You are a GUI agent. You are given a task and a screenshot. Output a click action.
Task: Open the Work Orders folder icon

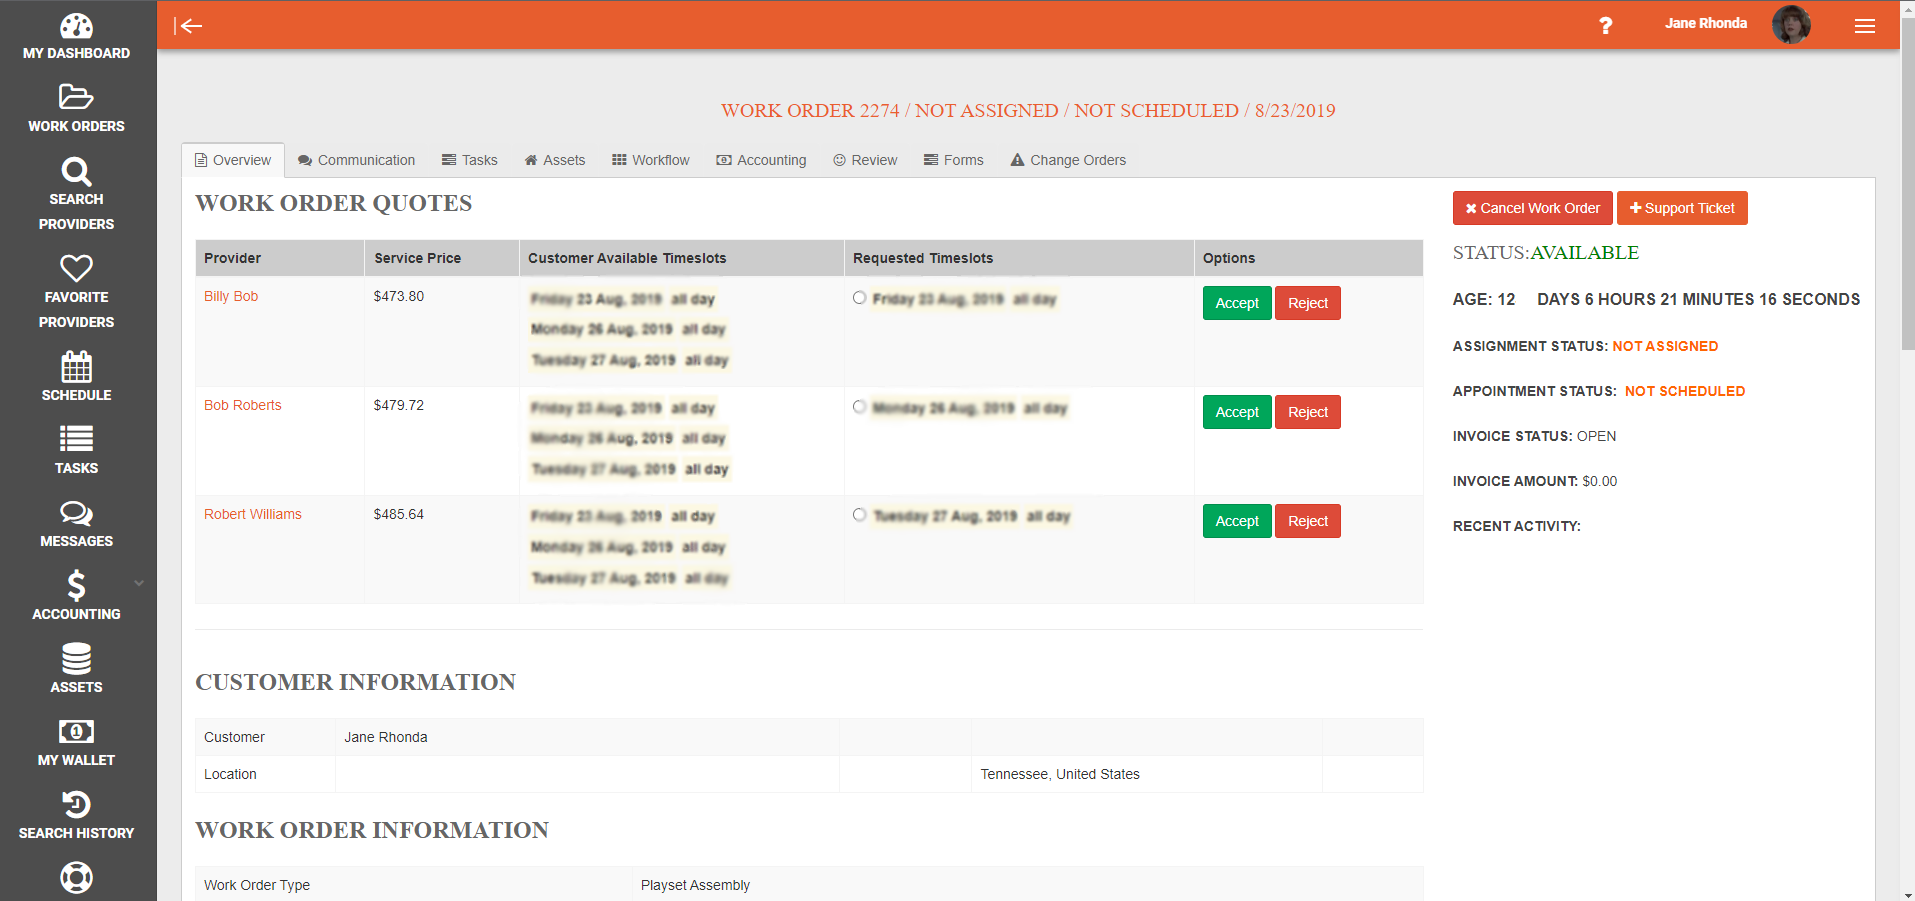click(x=76, y=98)
